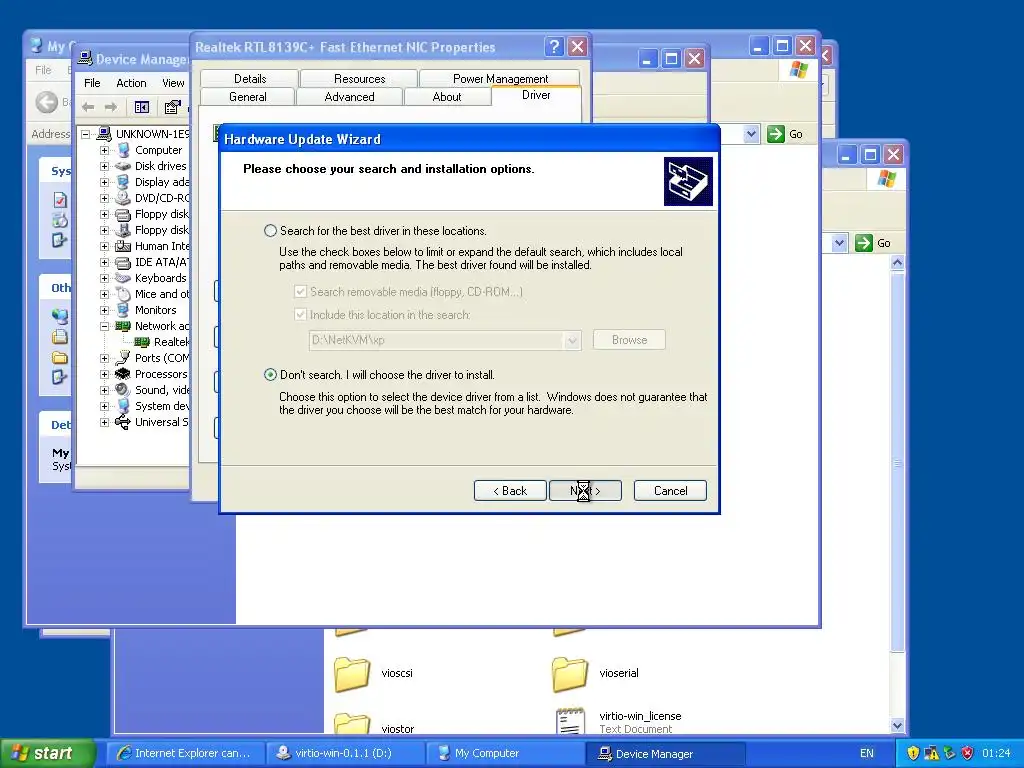Switch to My Computer taskbar button
Screen dimensions: 1024x768
[505, 753]
